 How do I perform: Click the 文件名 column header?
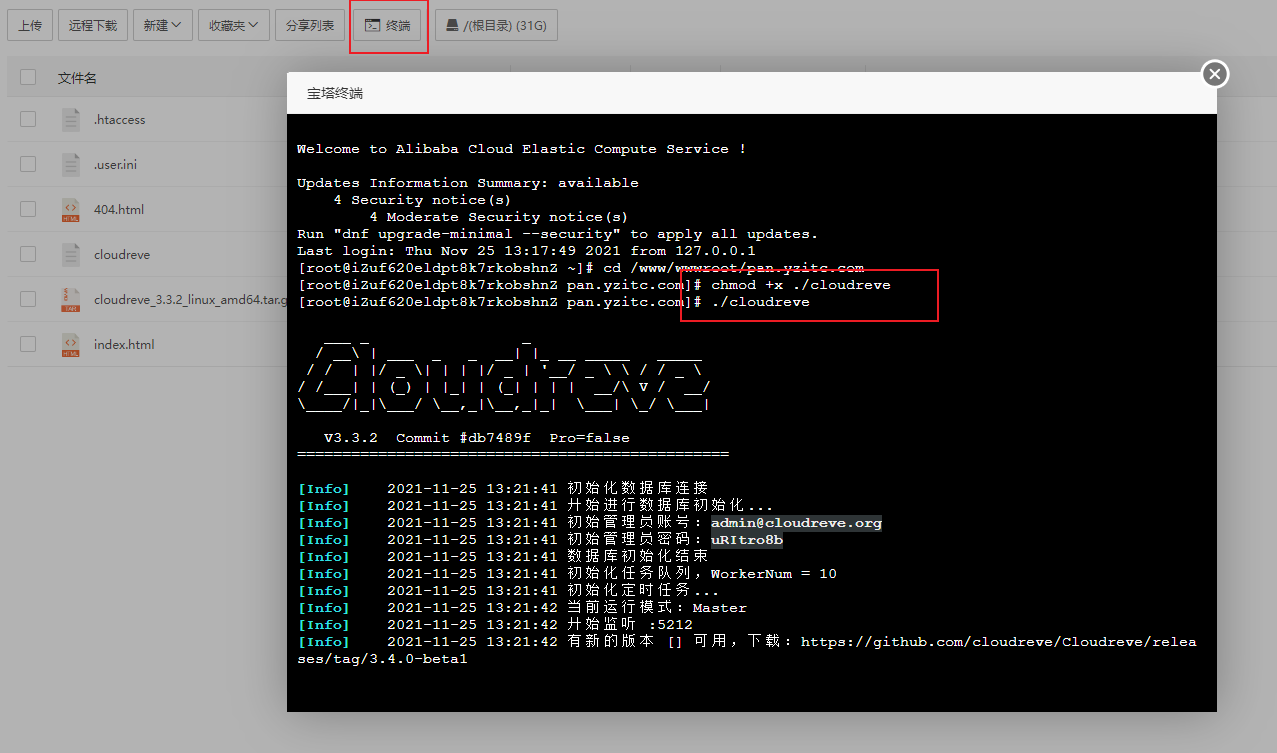[x=77, y=78]
